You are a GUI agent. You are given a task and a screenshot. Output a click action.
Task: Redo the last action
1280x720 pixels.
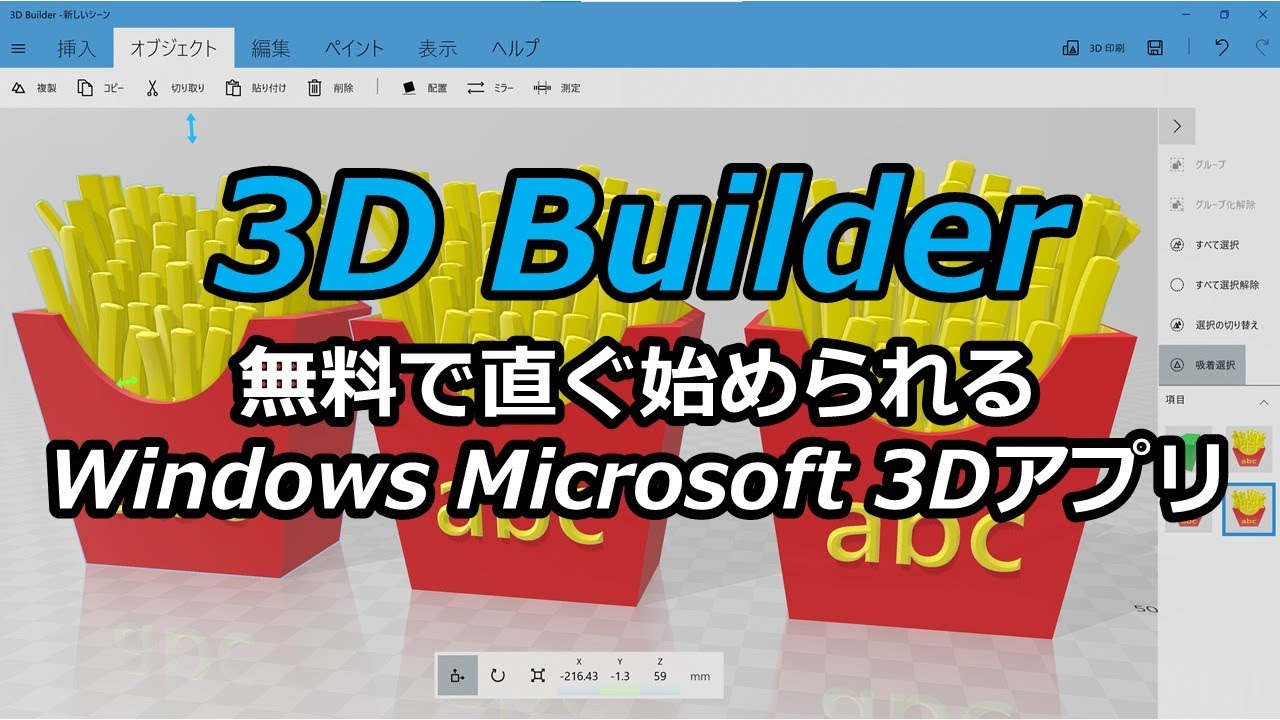pyautogui.click(x=1262, y=48)
